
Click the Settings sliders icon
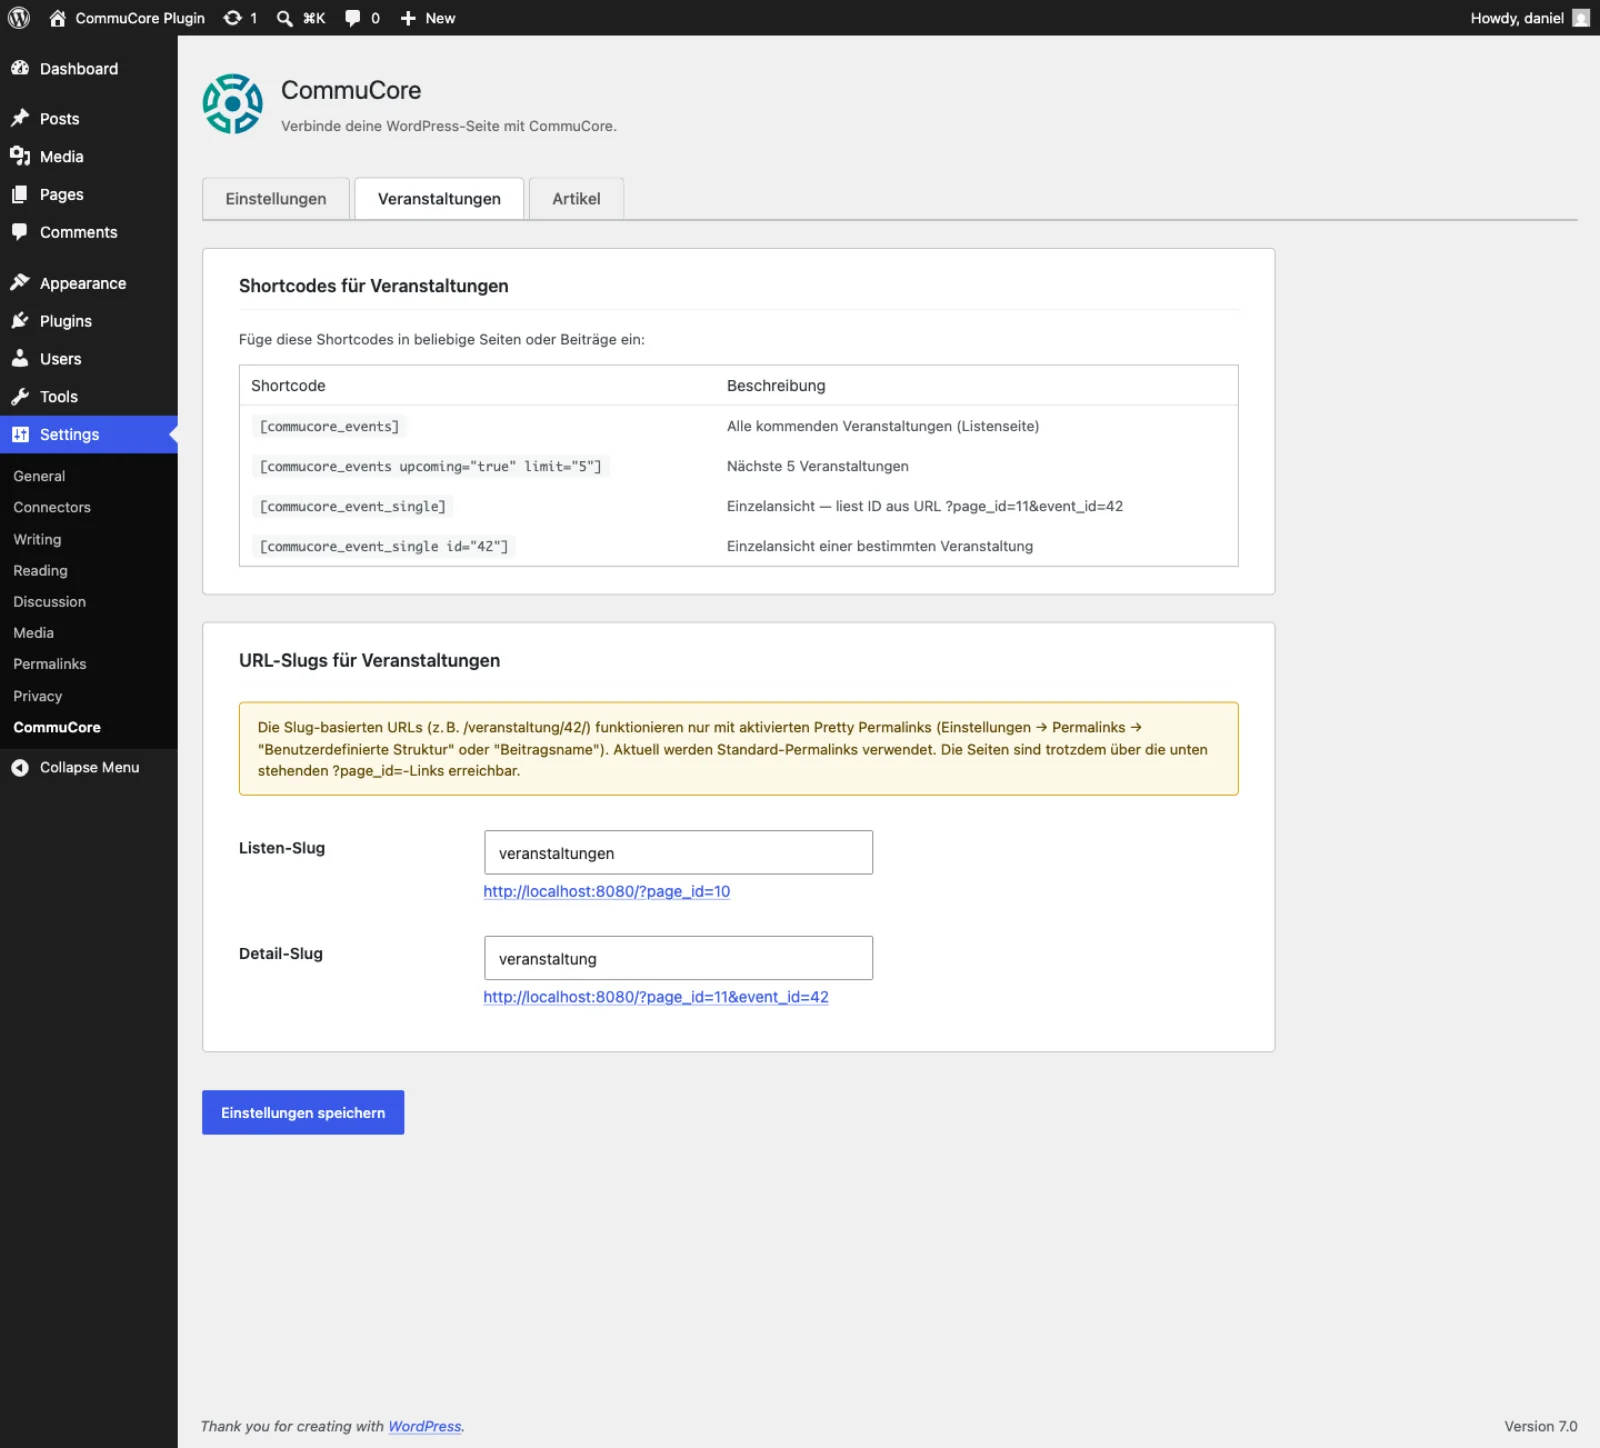pos(20,434)
